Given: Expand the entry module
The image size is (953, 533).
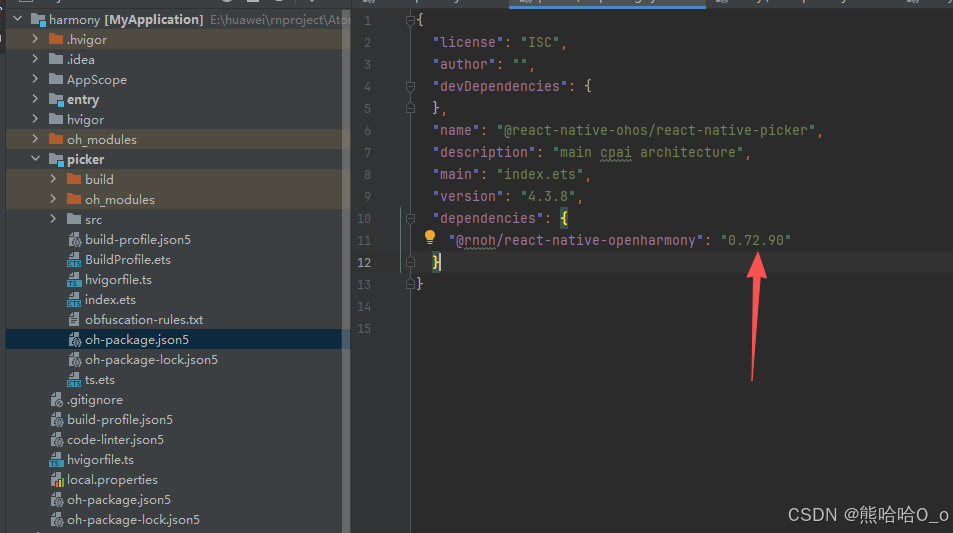Looking at the screenshot, I should click(35, 99).
